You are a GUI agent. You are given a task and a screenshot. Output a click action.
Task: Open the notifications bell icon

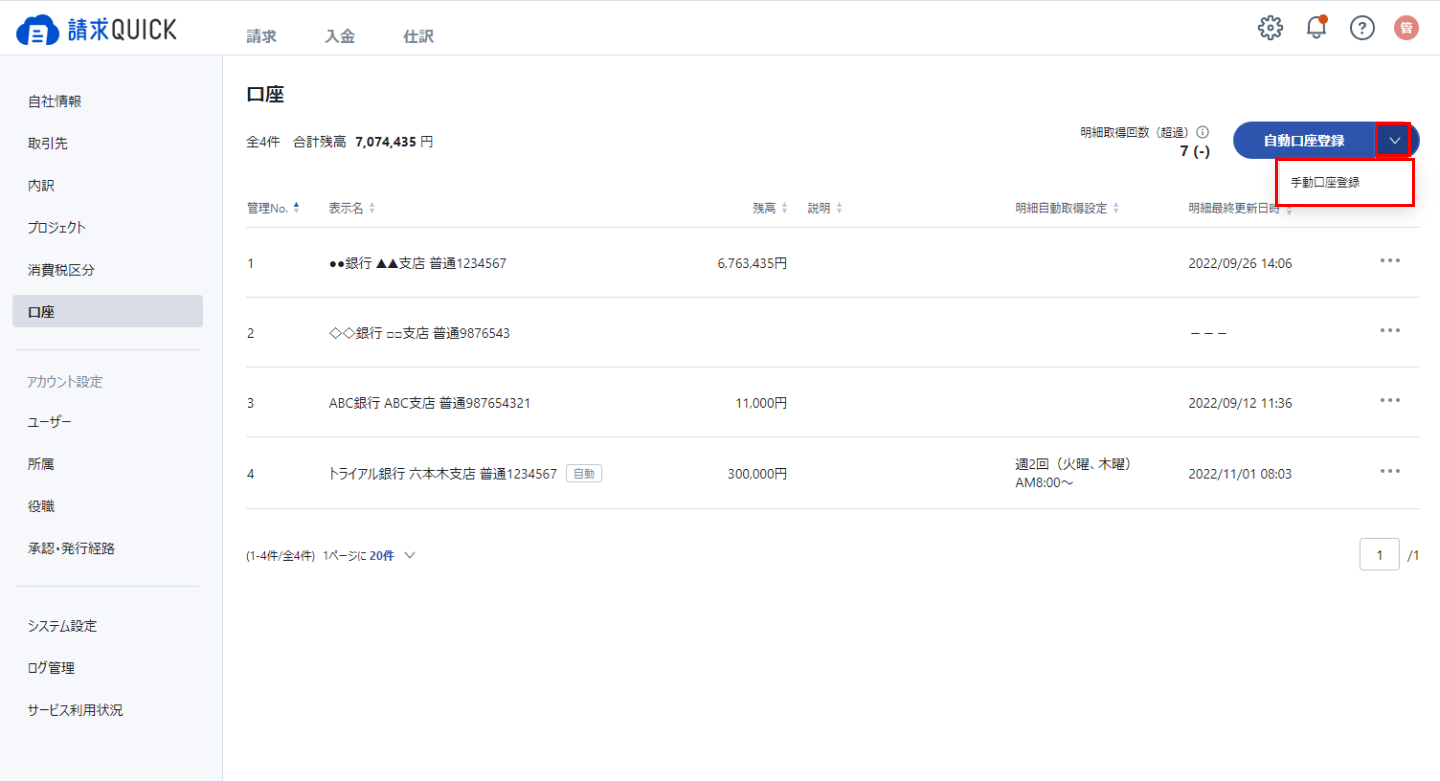pos(1317,28)
